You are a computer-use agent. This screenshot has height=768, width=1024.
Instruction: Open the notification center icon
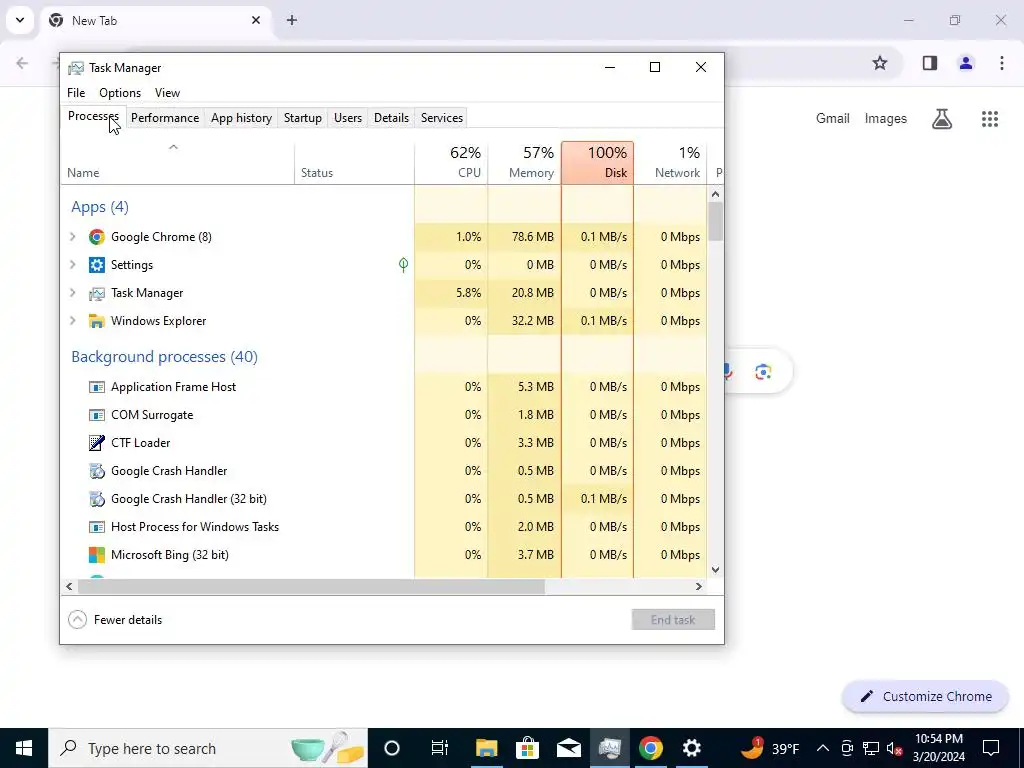991,748
